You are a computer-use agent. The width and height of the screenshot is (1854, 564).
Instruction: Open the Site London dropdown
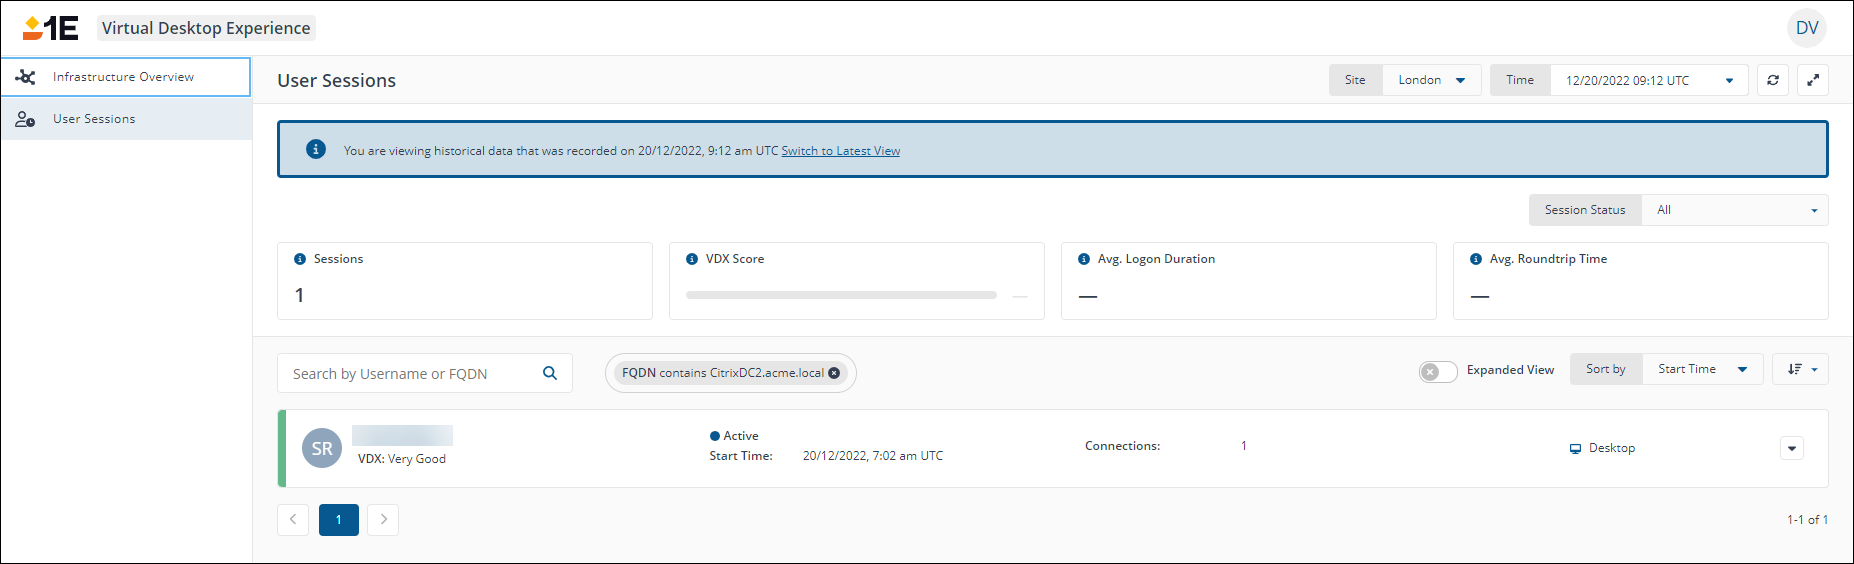[x=1431, y=80]
